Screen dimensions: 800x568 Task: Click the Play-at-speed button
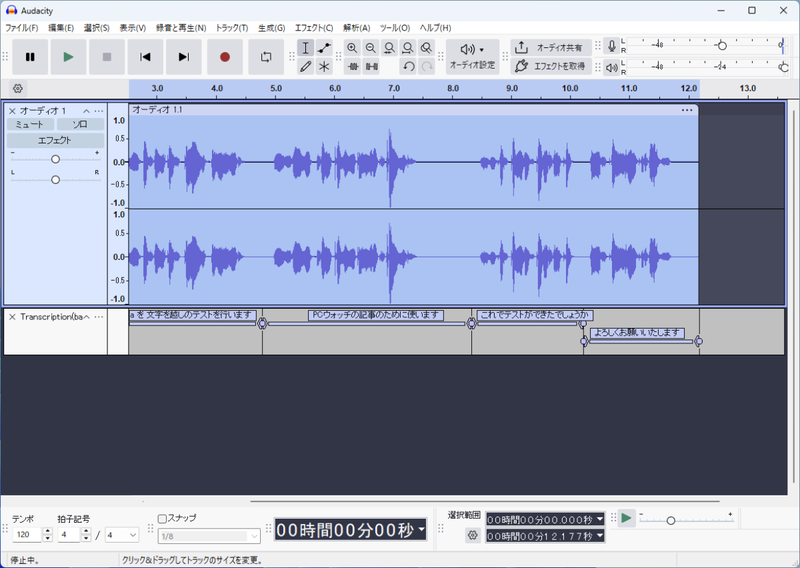pos(627,518)
